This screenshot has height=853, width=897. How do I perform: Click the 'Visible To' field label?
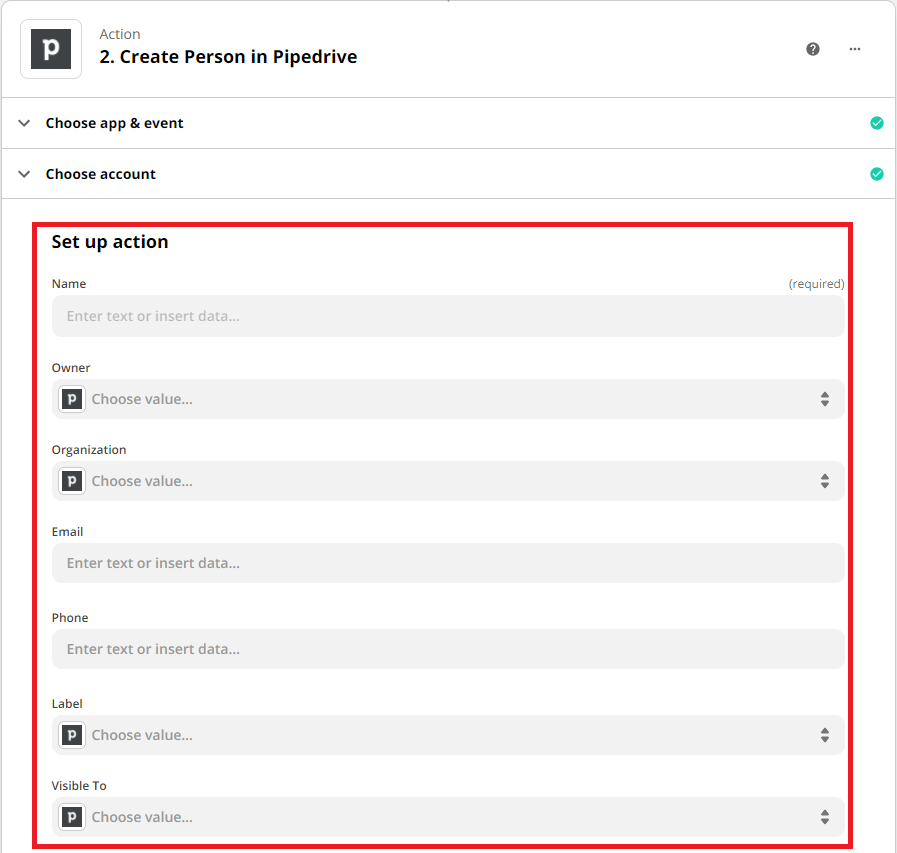pos(79,785)
